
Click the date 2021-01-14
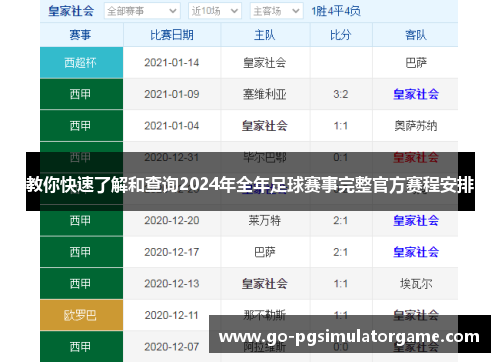pos(172,63)
